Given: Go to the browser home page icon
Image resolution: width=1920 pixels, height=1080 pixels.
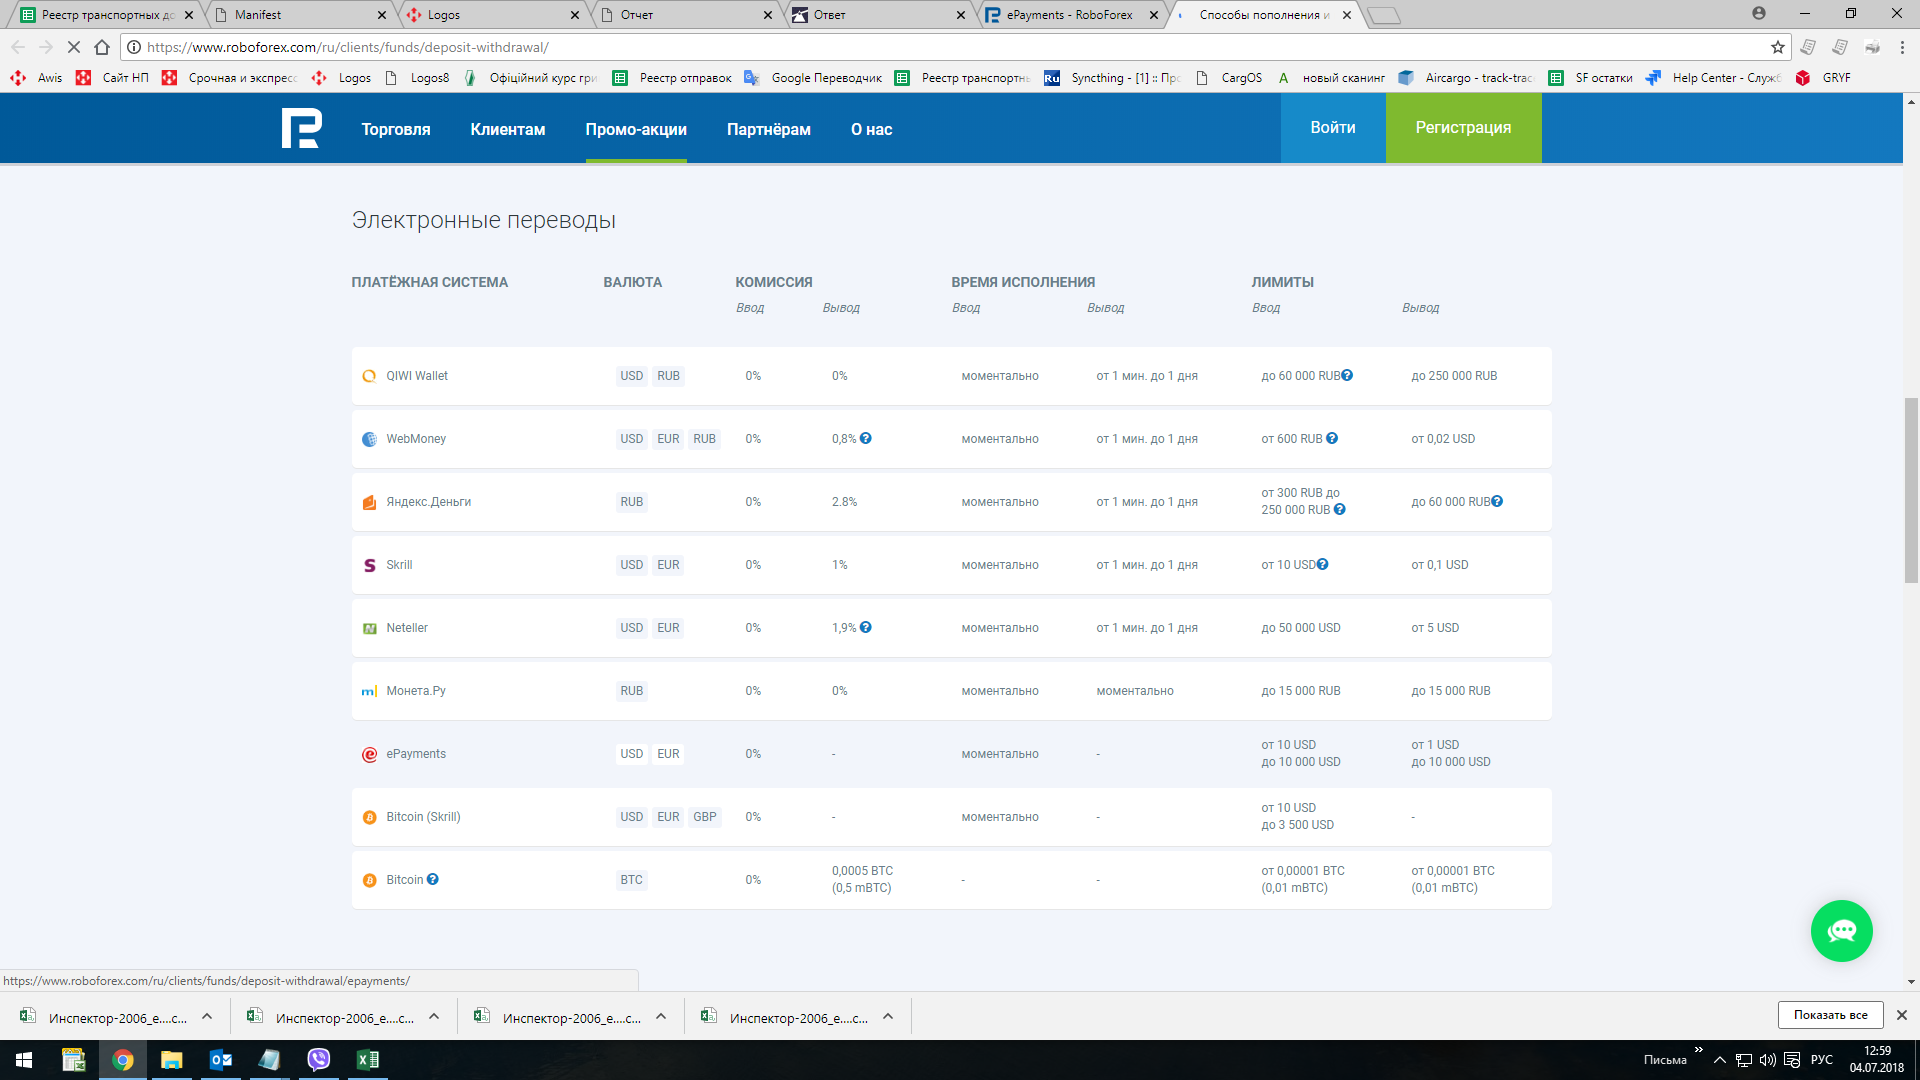Looking at the screenshot, I should (102, 47).
